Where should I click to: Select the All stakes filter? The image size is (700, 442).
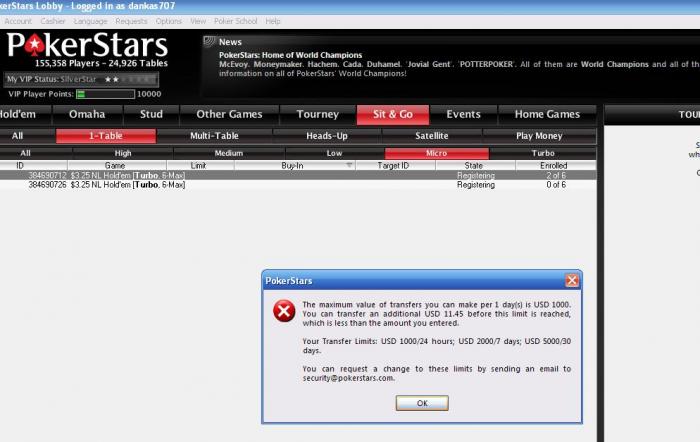(36, 153)
